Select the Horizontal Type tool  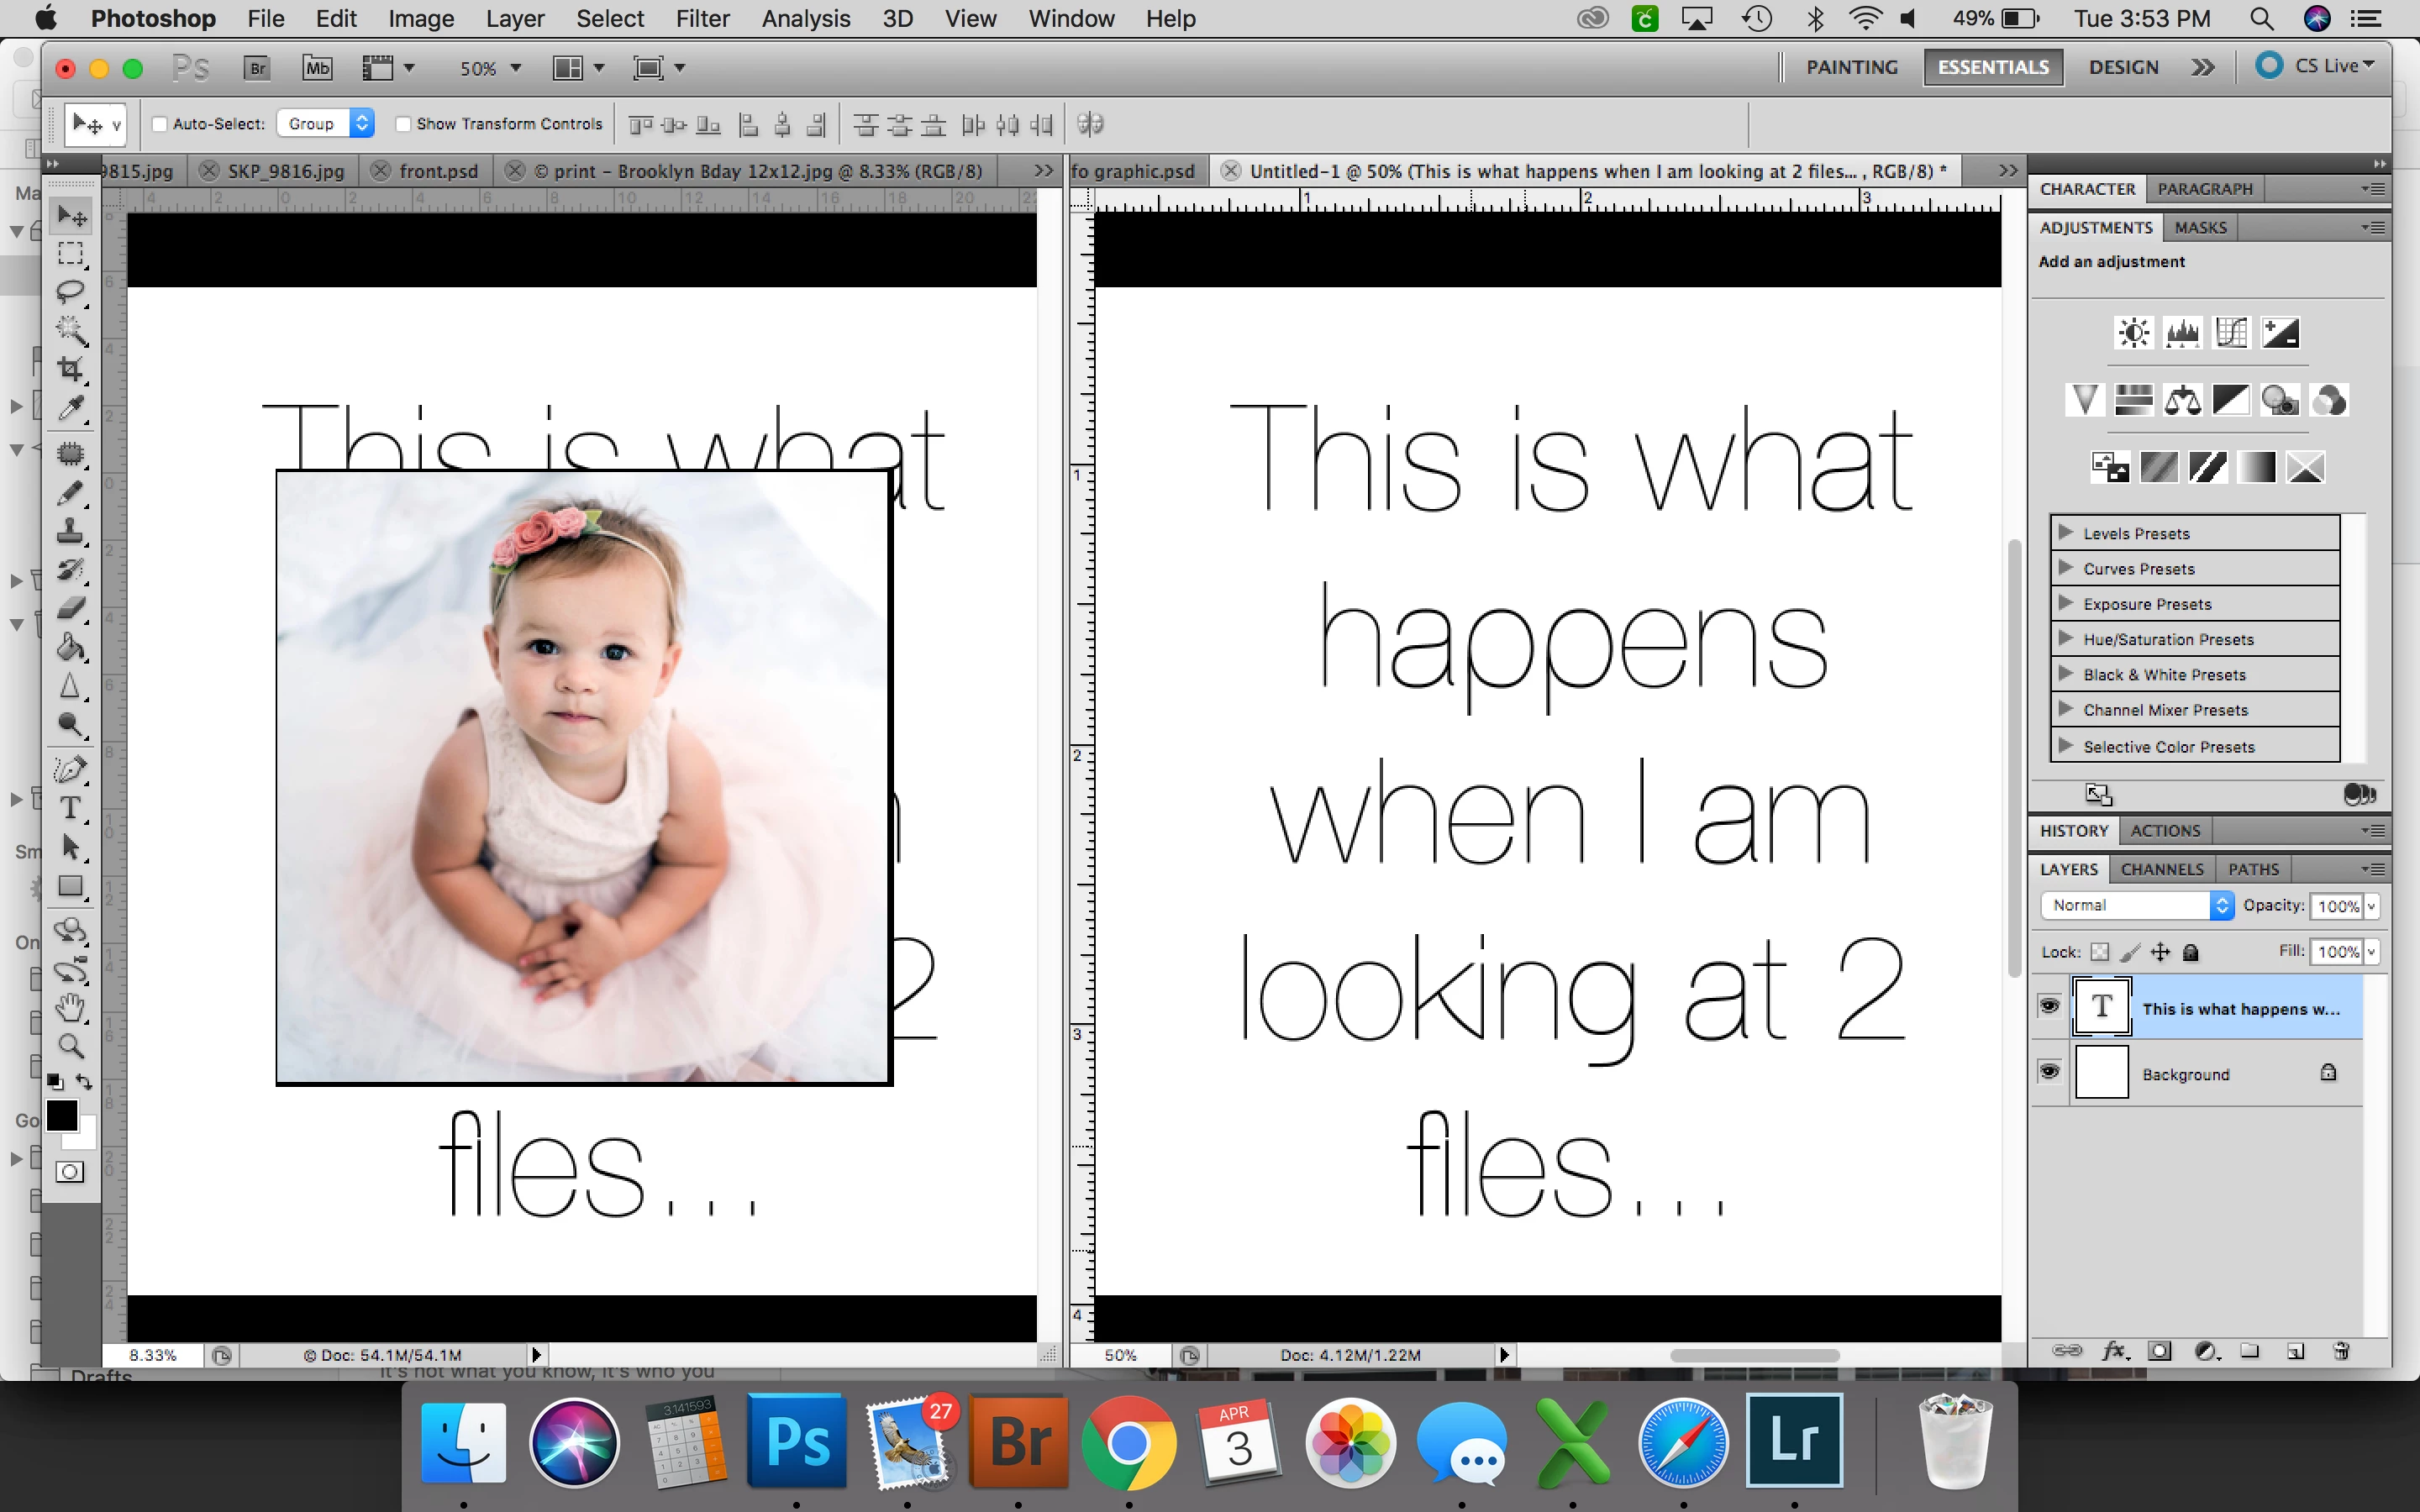[x=70, y=808]
